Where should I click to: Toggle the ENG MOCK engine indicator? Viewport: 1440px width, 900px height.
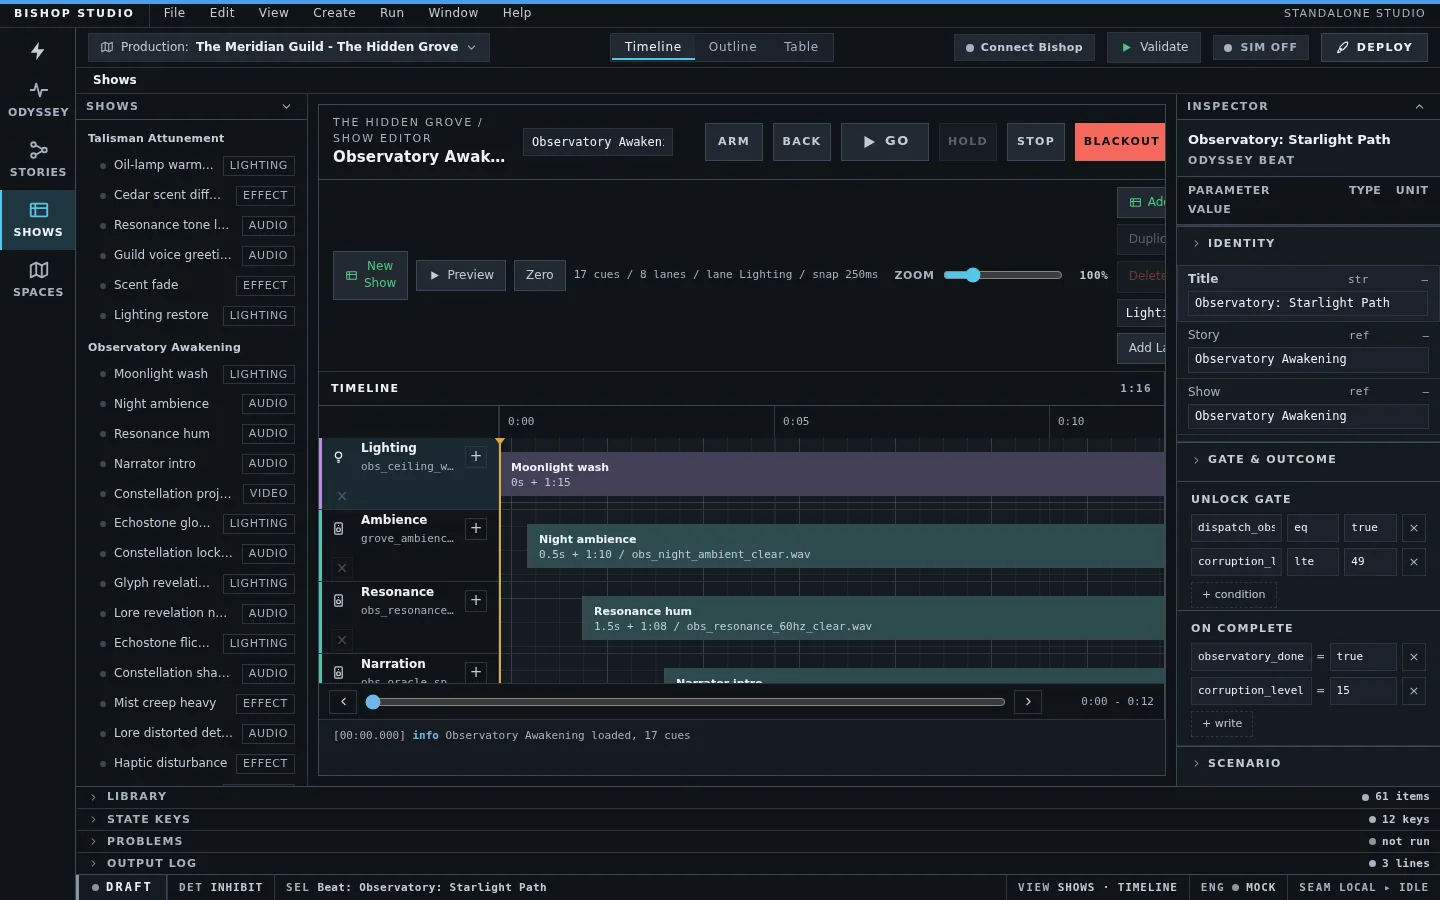(1238, 887)
